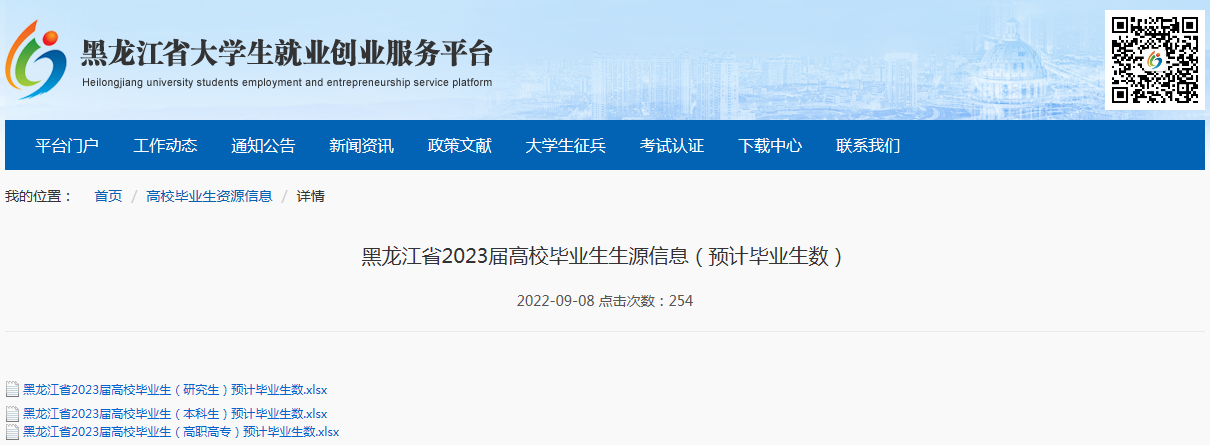Viewport: 1210px width, 445px height.
Task: Click the 高校毕业生资源信息 breadcrumb link
Action: [x=209, y=196]
